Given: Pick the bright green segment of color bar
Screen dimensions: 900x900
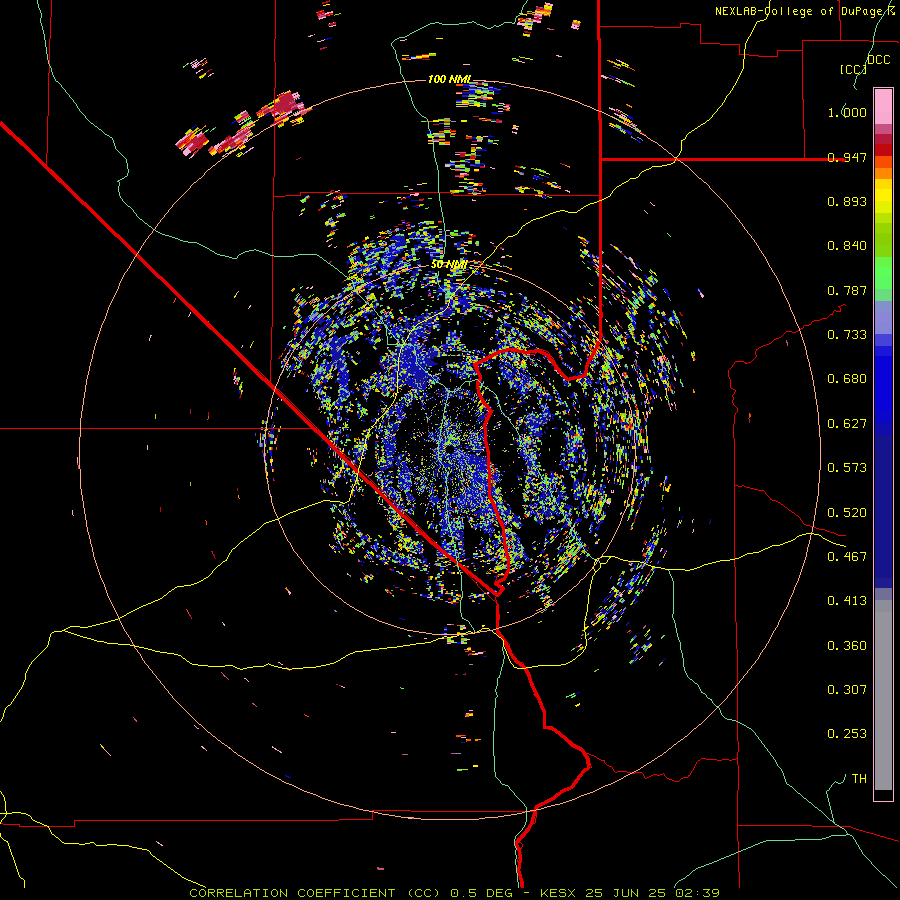Looking at the screenshot, I should pos(883,273).
